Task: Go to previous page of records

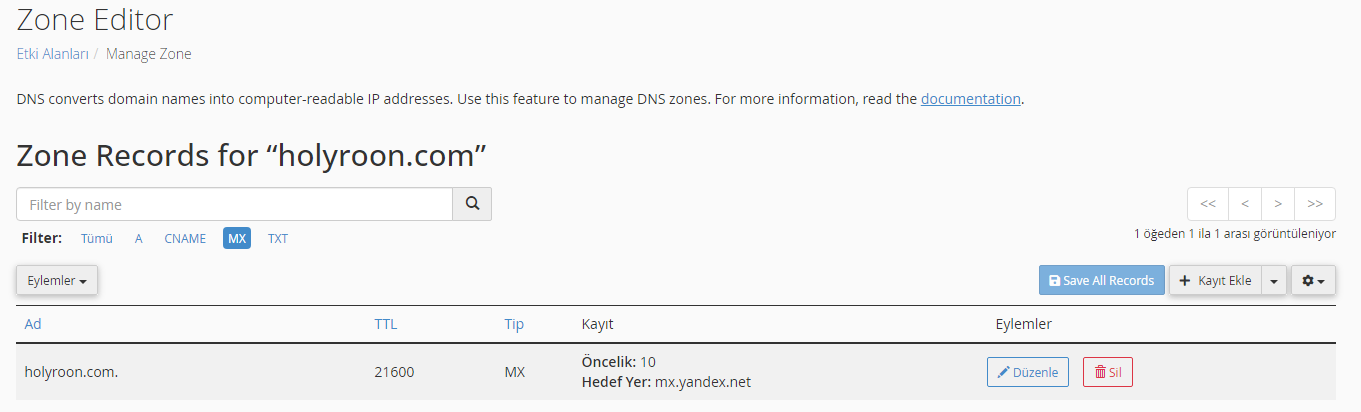Action: (1245, 204)
